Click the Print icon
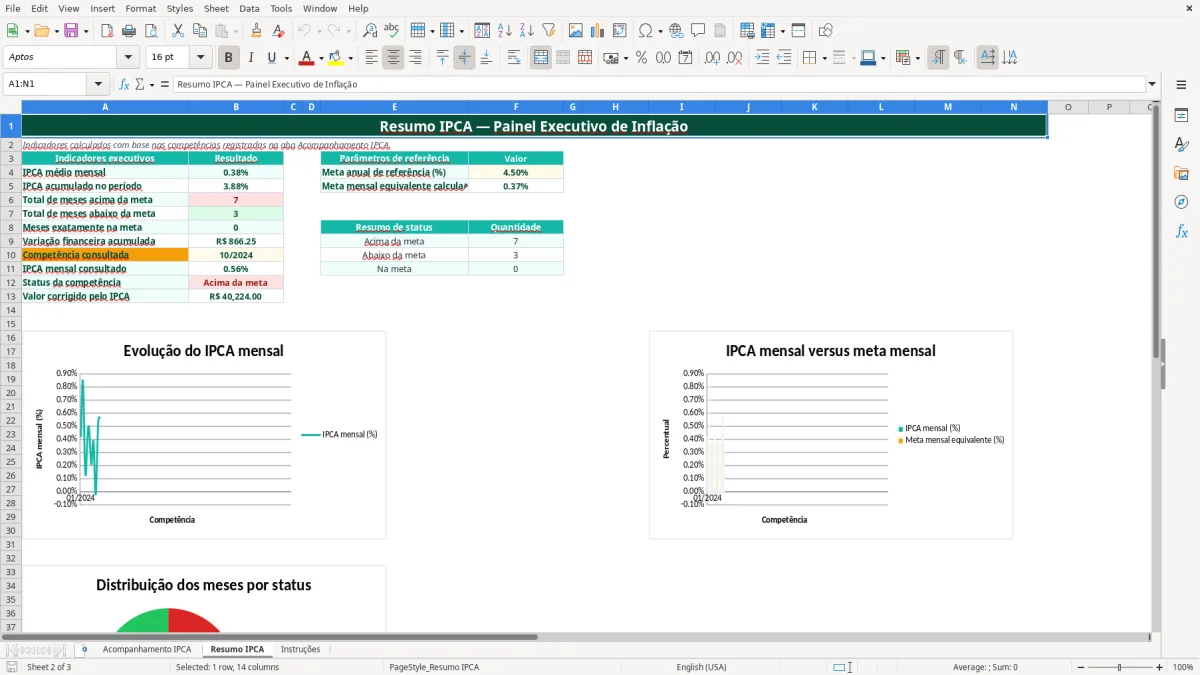This screenshot has height=675, width=1200. [128, 31]
